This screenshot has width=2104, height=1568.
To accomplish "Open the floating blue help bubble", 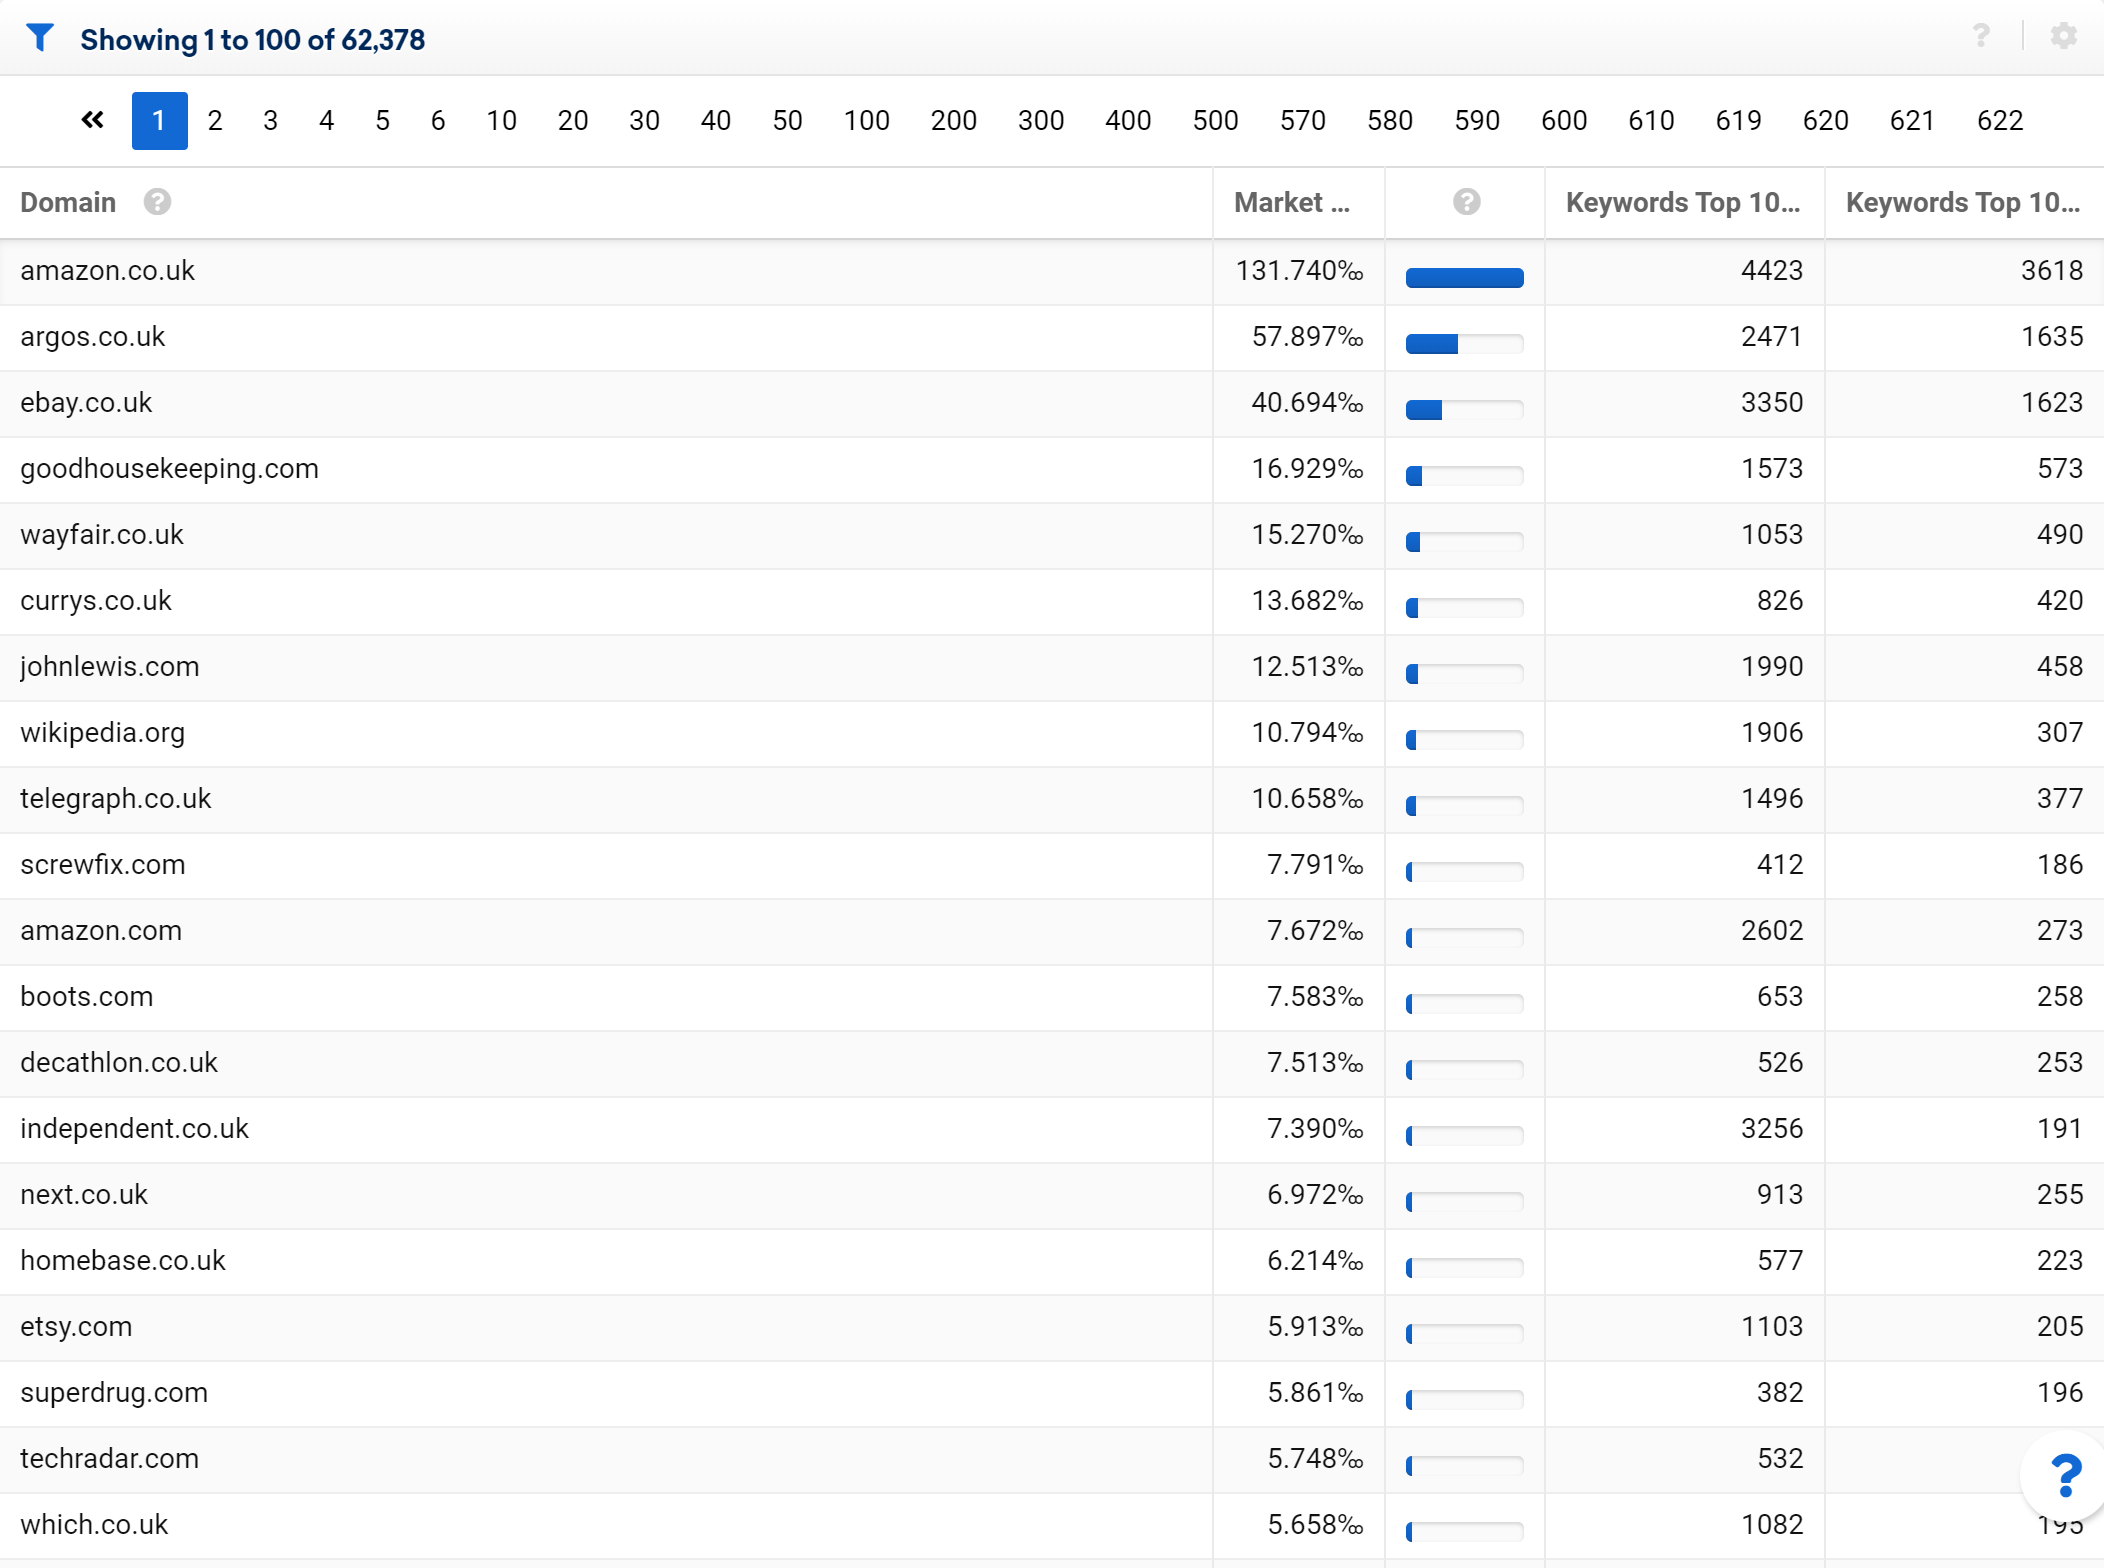I will click(x=2066, y=1475).
